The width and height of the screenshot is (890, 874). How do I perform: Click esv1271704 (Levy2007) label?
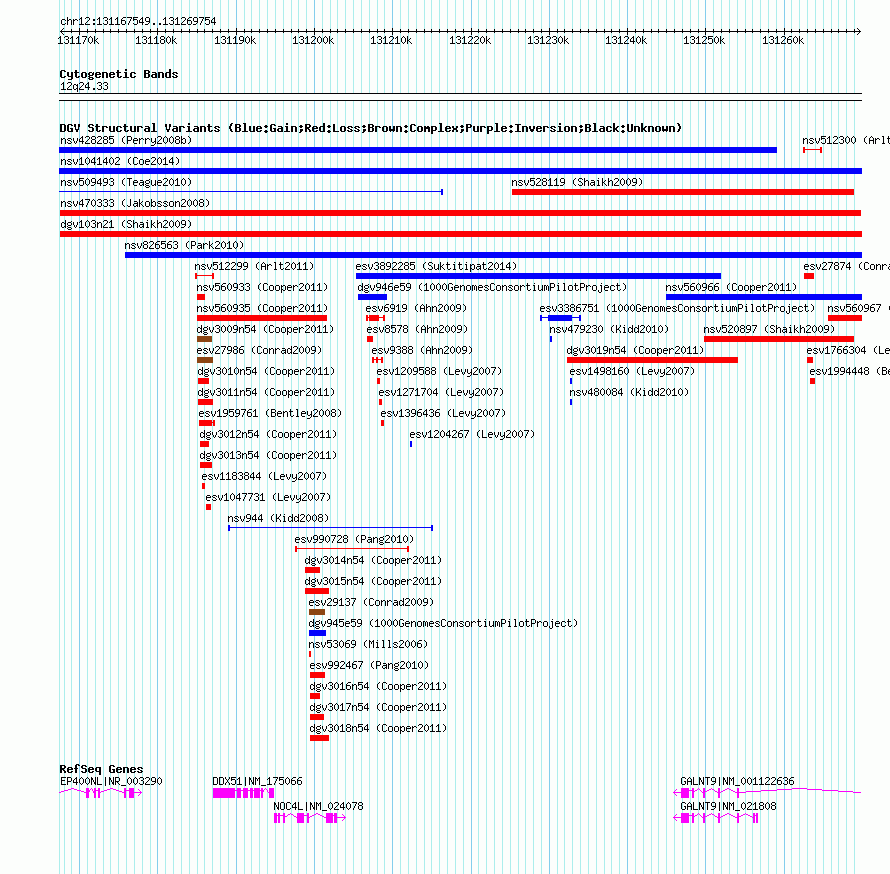[x=441, y=392]
